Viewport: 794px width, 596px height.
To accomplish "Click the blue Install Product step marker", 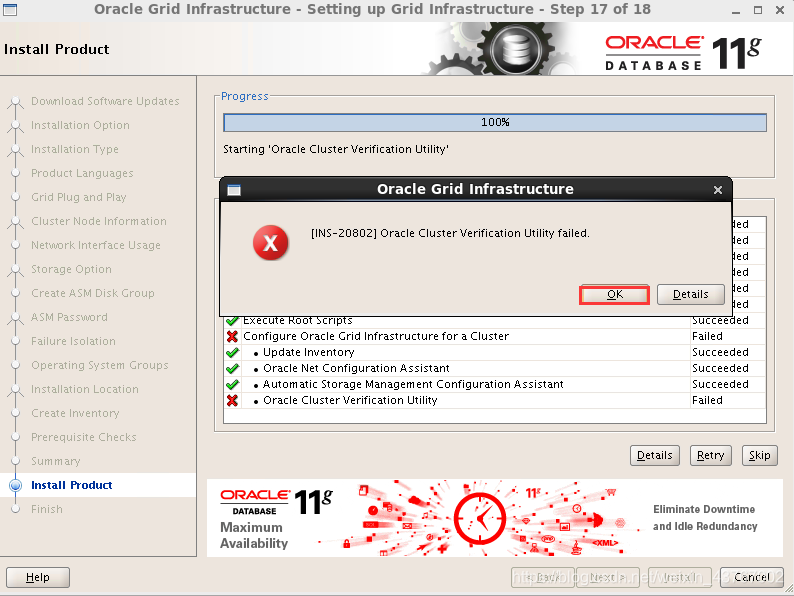I will click(16, 485).
